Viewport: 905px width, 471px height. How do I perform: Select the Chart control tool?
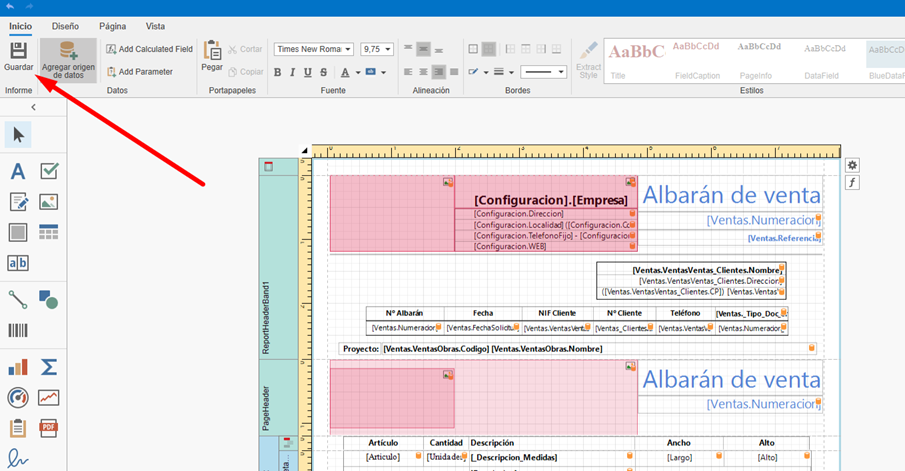pyautogui.click(x=18, y=367)
